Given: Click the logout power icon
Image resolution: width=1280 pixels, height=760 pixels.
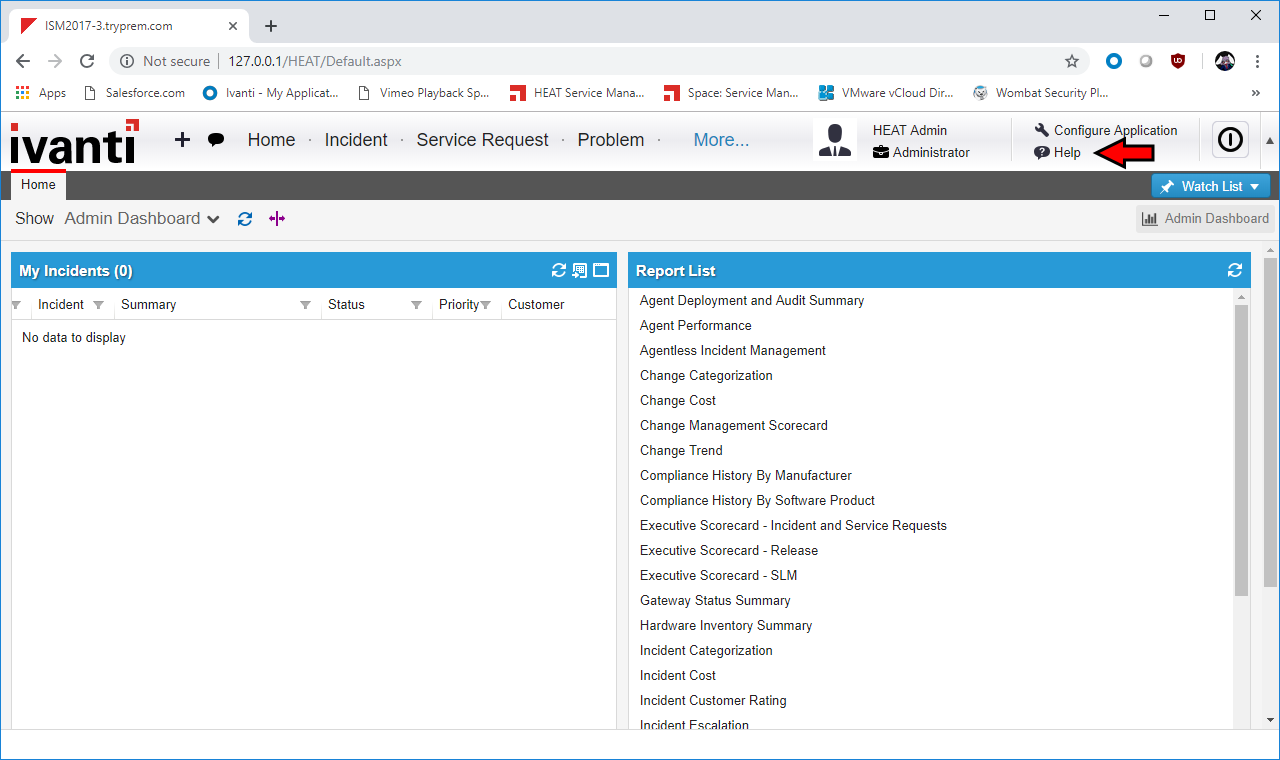Looking at the screenshot, I should click(x=1229, y=140).
